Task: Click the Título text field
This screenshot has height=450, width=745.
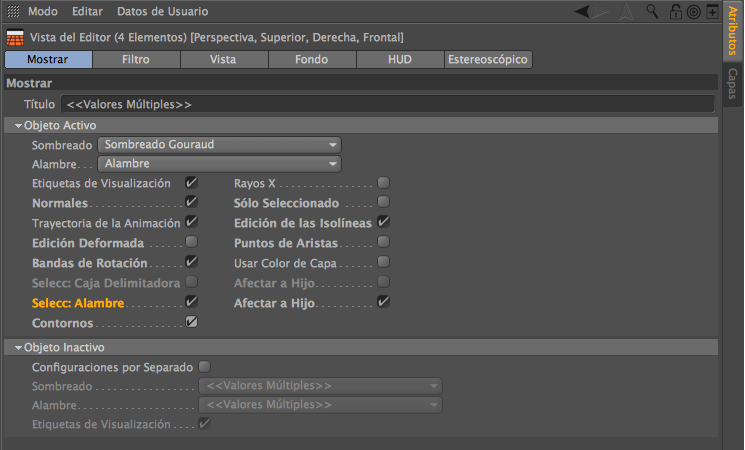Action: pos(387,104)
